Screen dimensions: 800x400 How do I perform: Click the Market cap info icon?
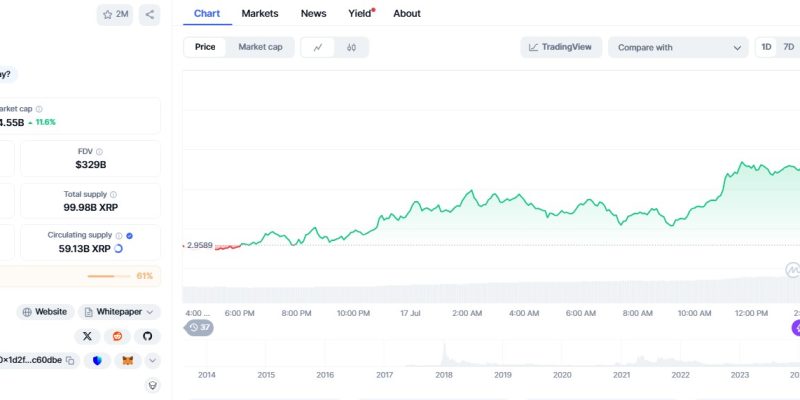tap(39, 109)
